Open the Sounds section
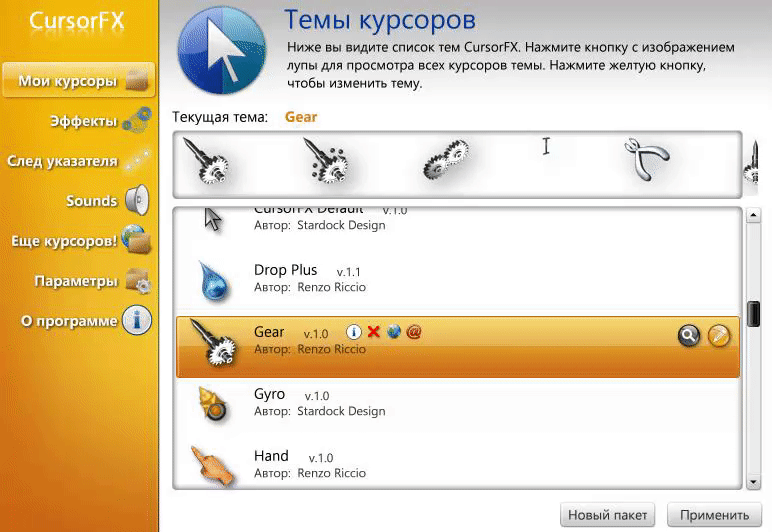 point(107,200)
